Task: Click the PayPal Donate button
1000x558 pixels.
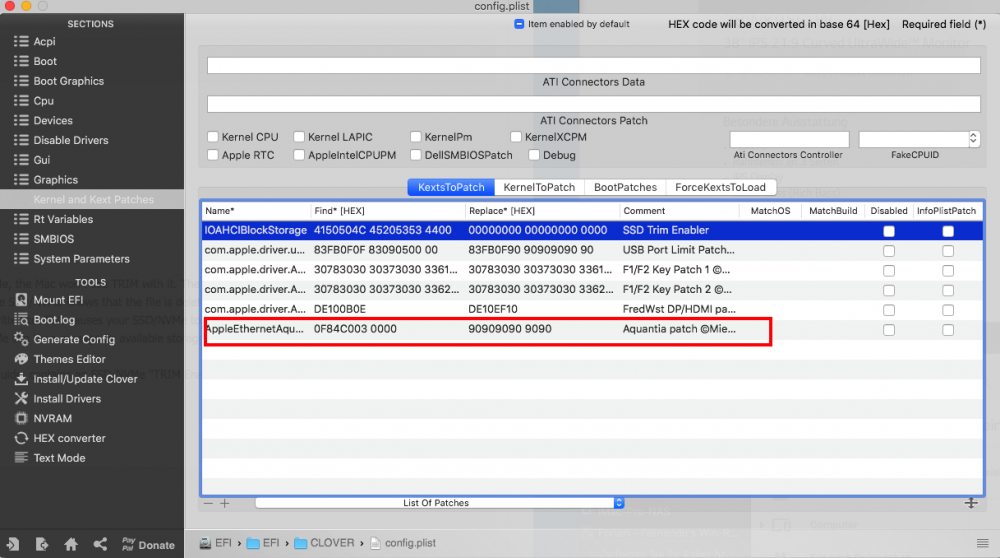Action: click(x=148, y=544)
